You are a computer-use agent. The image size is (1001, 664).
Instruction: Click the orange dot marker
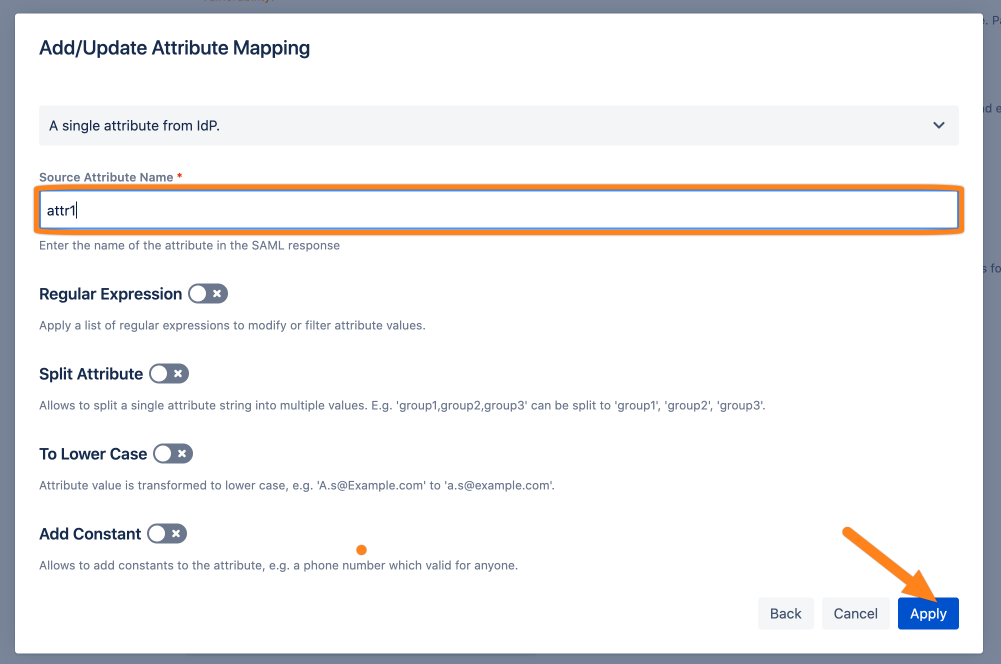[x=361, y=550]
